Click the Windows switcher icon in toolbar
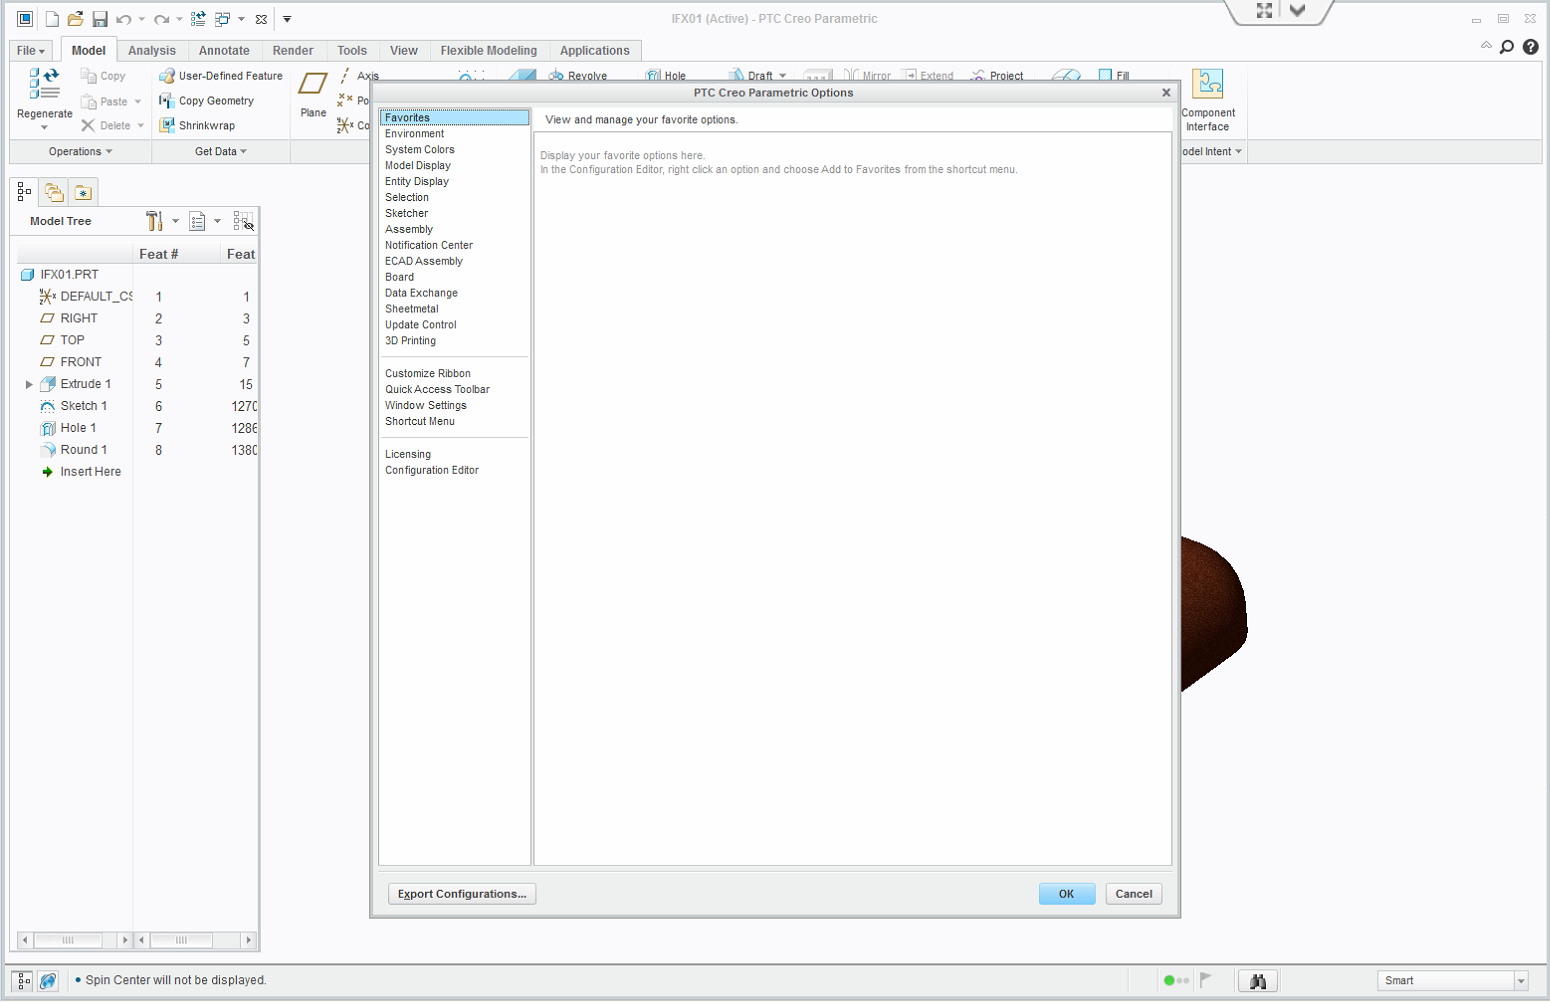Viewport: 1550px width, 1002px height. pyautogui.click(x=223, y=19)
